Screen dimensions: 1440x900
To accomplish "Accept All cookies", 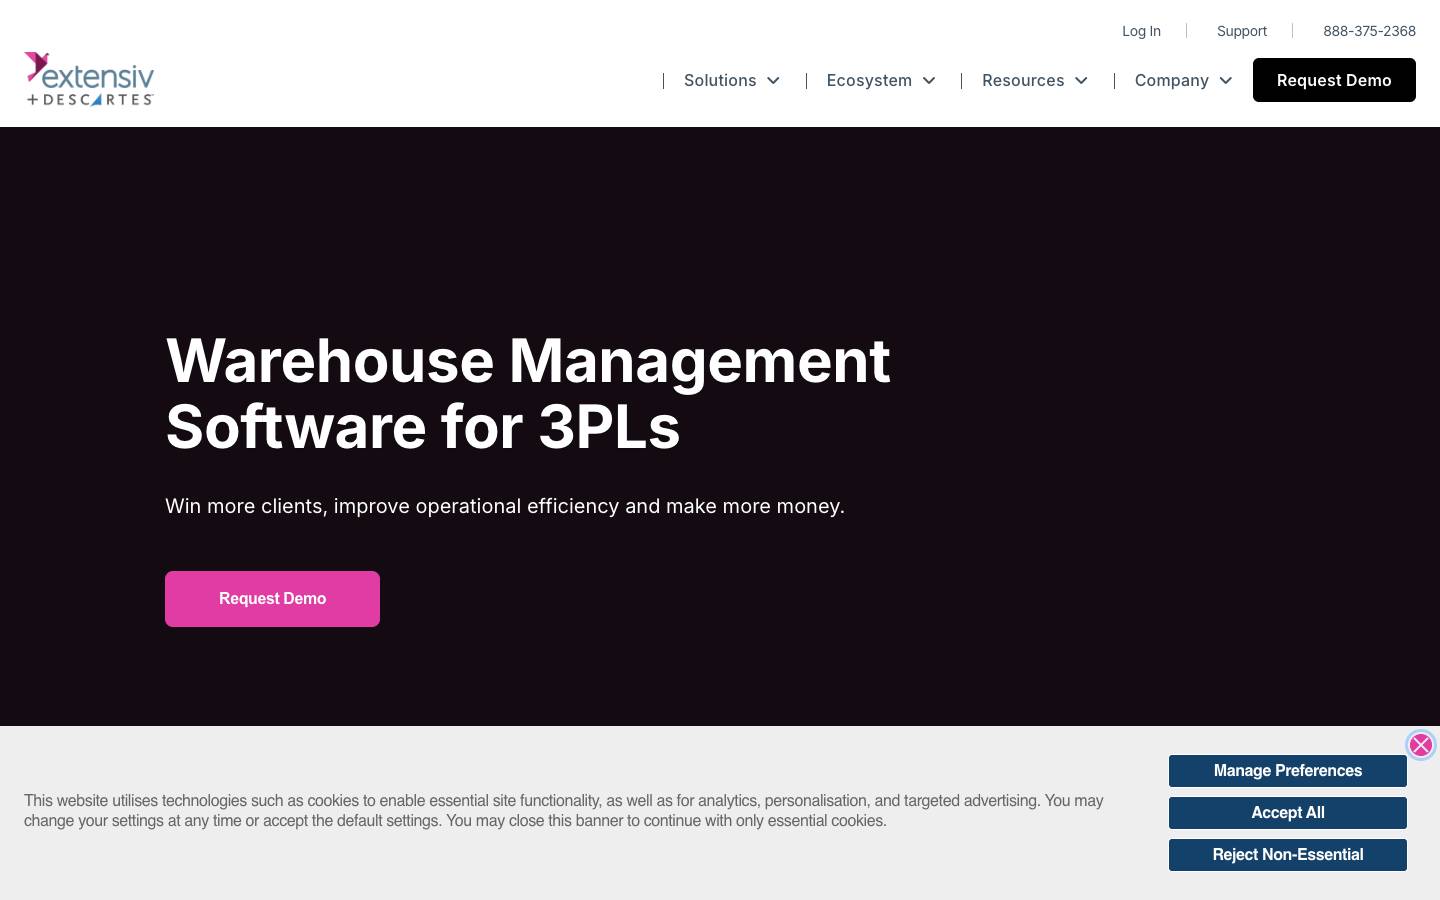I will click(x=1288, y=813).
